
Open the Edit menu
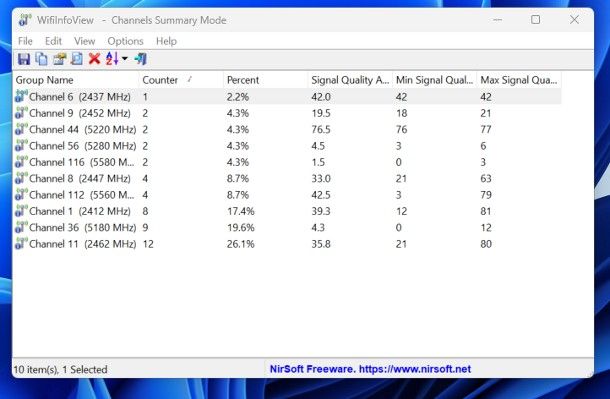click(x=53, y=41)
